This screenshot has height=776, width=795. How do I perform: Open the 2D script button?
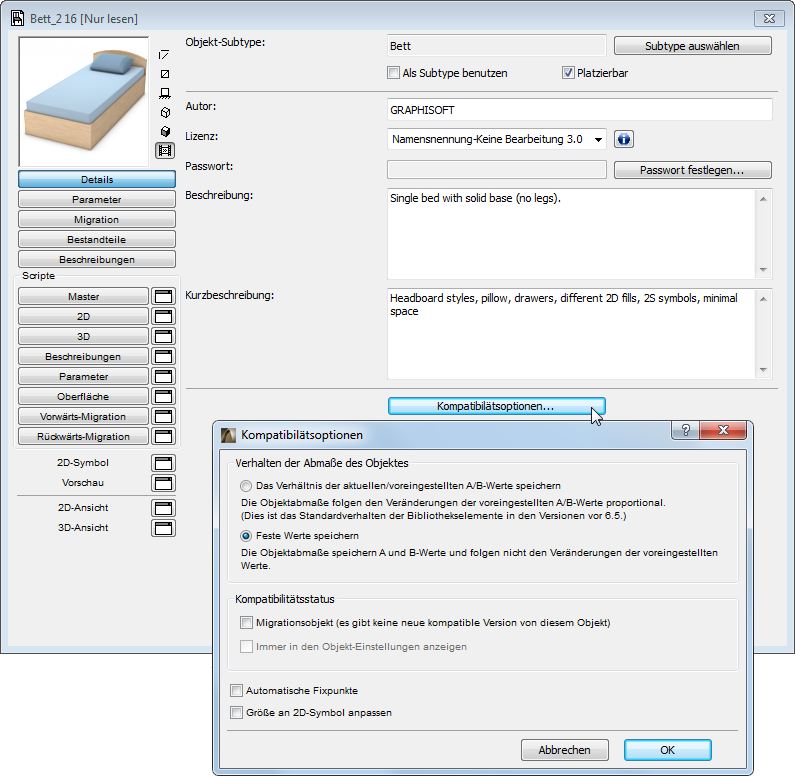tap(84, 316)
